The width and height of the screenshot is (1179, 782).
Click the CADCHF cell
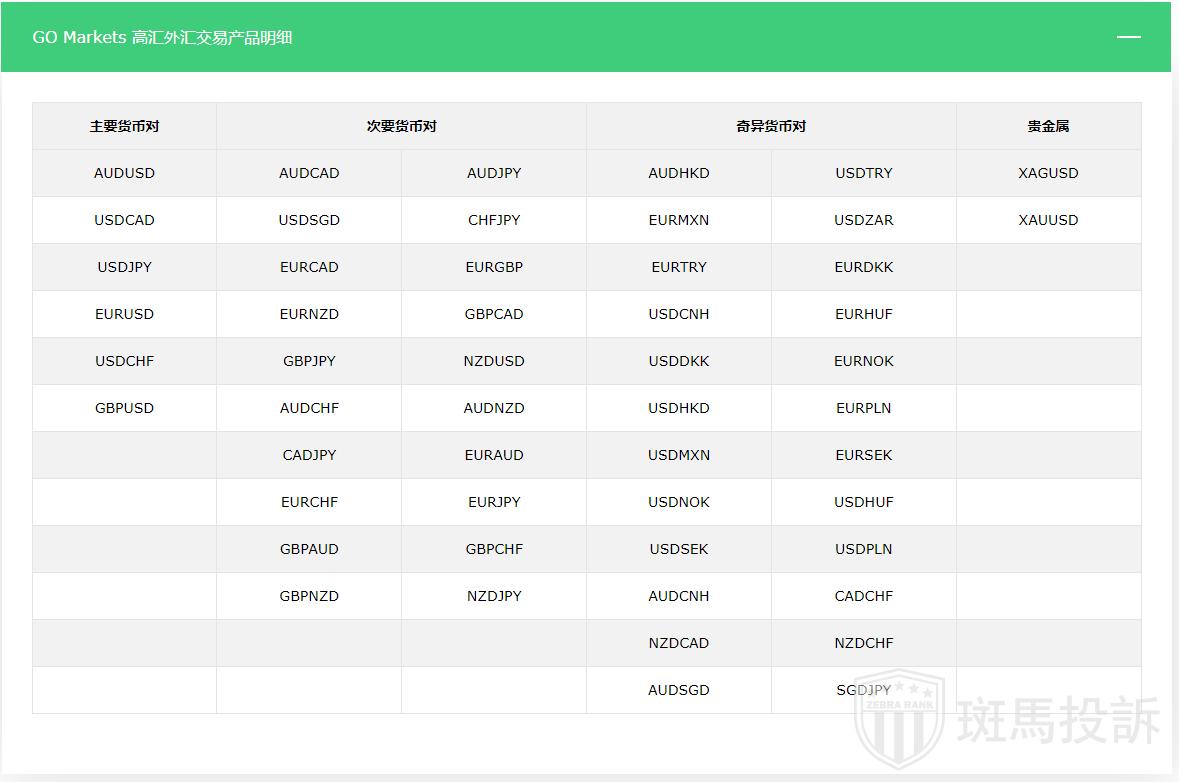pos(864,596)
